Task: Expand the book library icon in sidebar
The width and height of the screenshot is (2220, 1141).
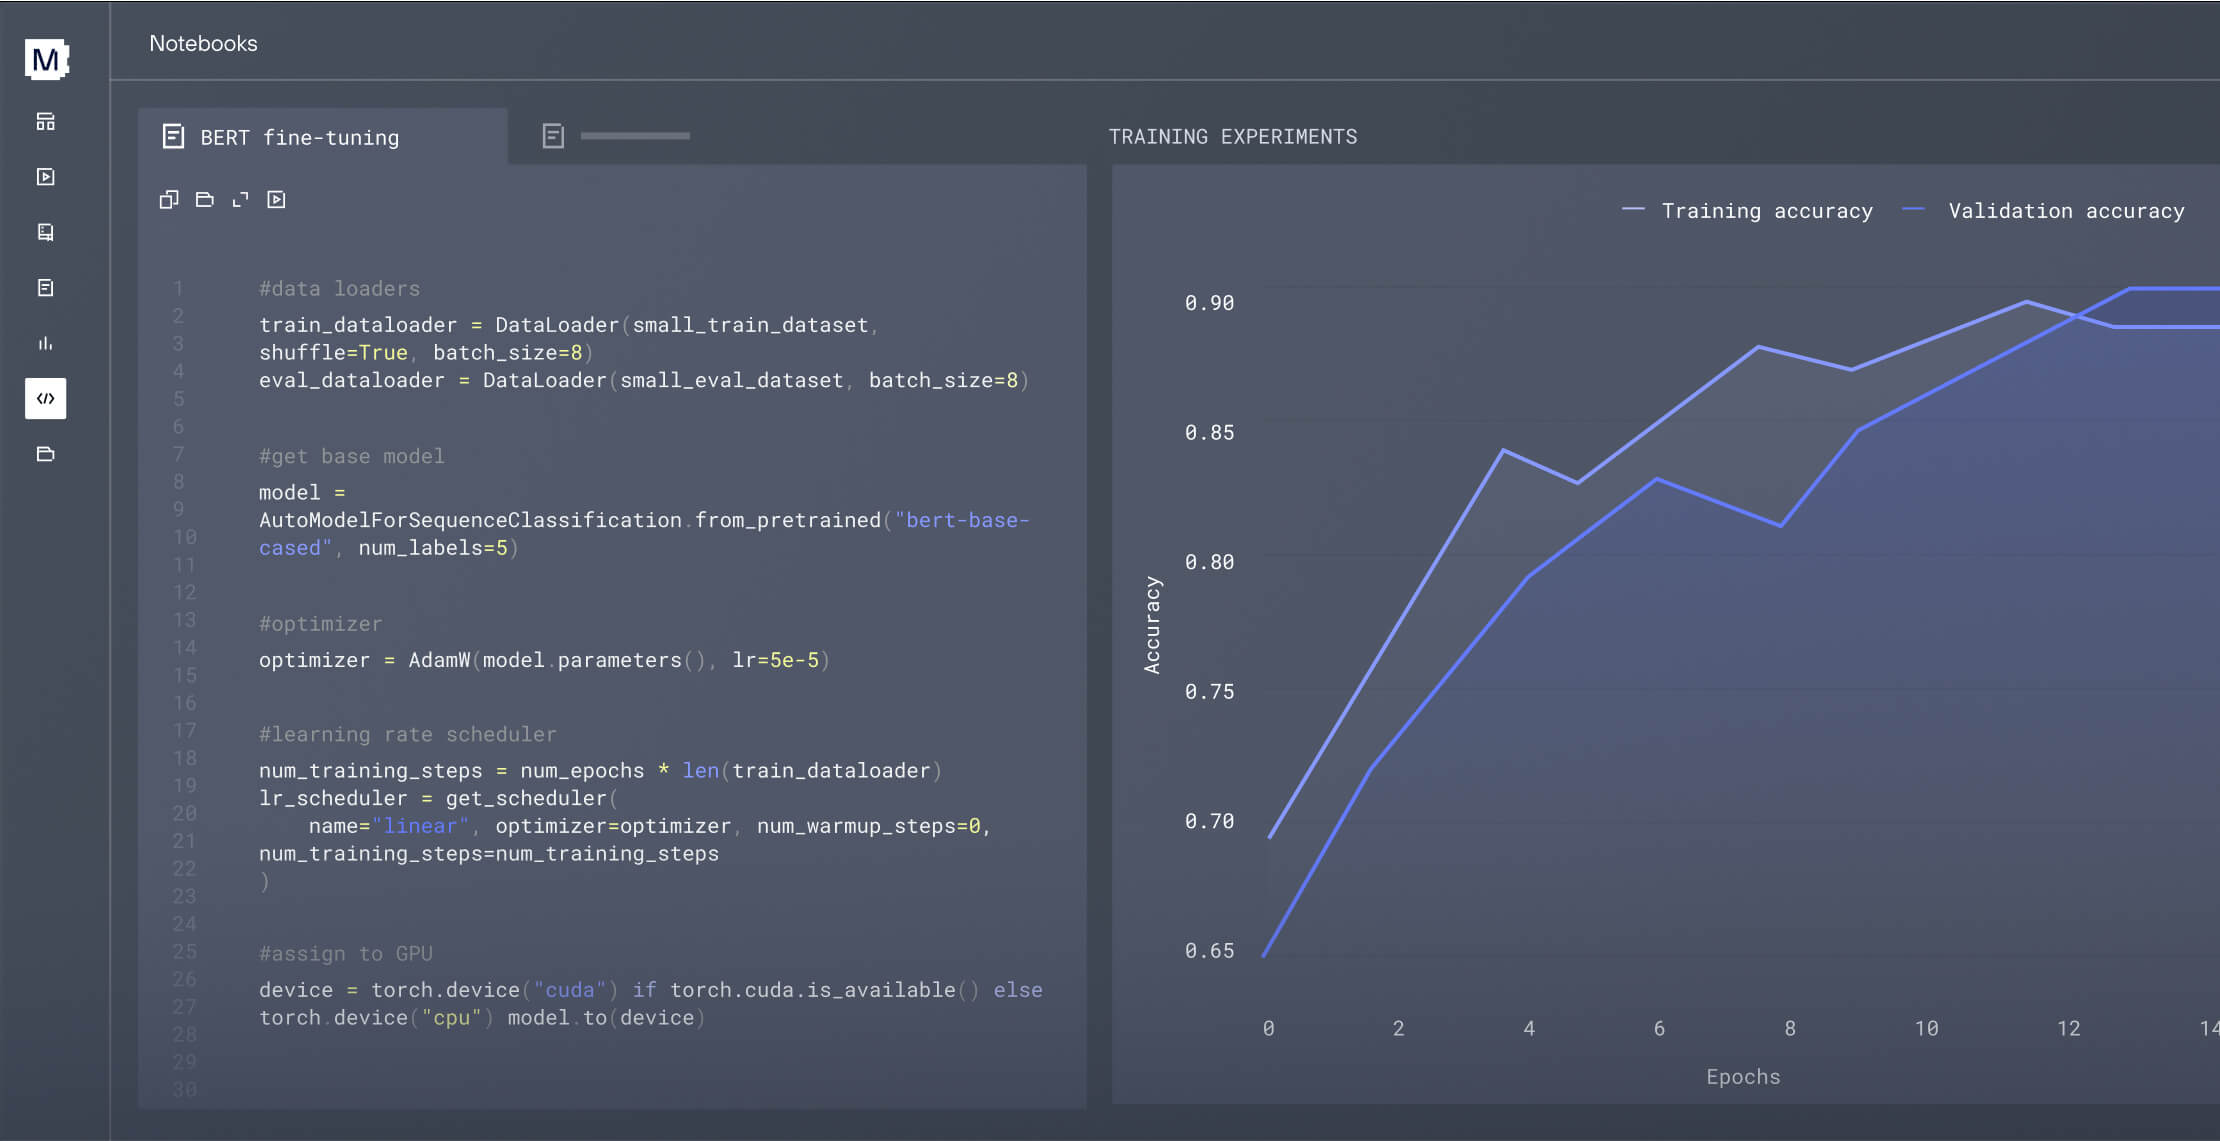Action: [x=45, y=232]
